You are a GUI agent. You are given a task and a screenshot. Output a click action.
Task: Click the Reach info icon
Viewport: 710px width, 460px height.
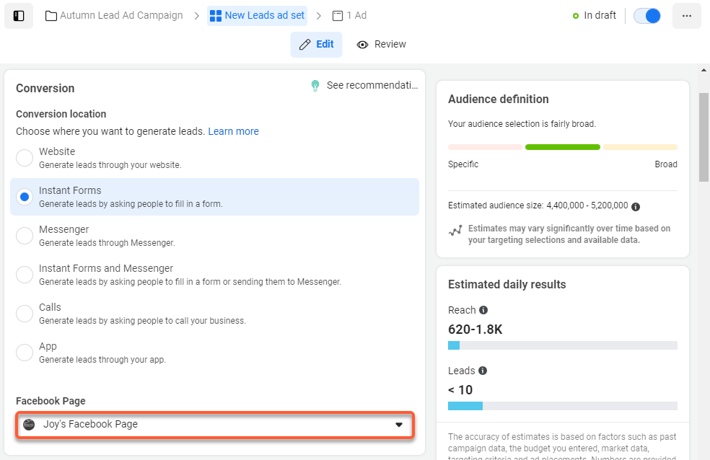[x=484, y=310]
